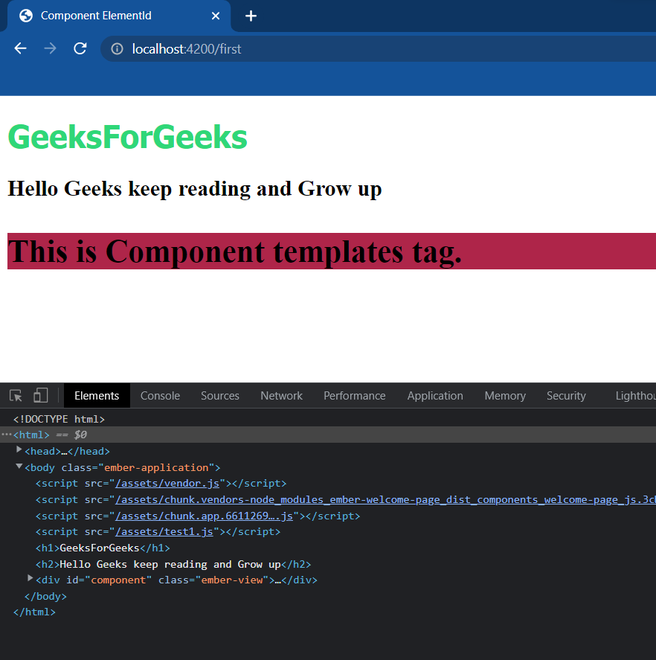Expand the head node triangle
This screenshot has height=660, width=656.
[x=19, y=450]
